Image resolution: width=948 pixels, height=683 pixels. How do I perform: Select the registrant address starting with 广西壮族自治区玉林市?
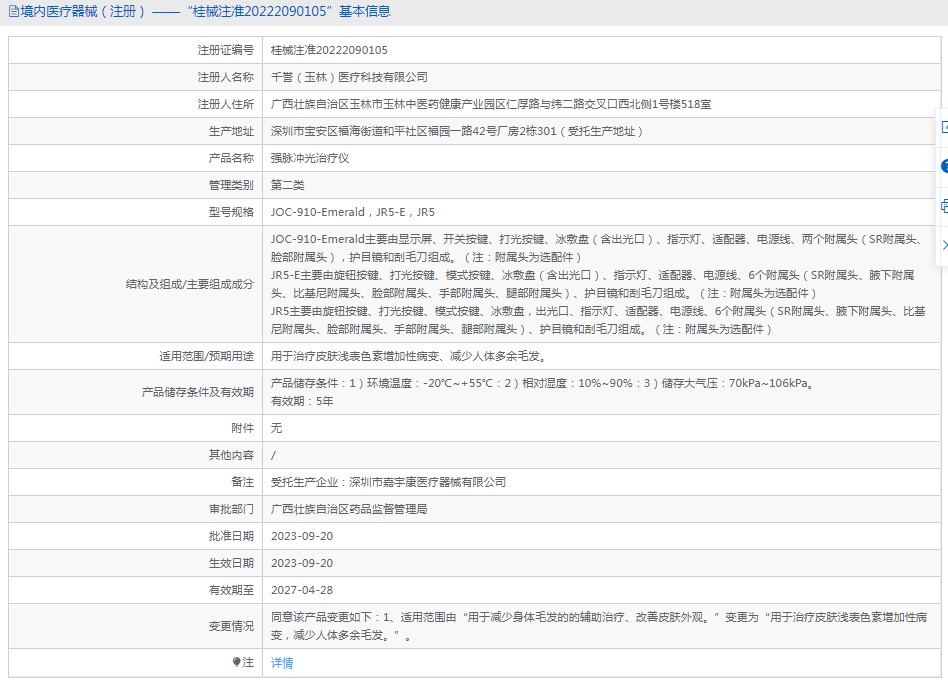coord(490,104)
